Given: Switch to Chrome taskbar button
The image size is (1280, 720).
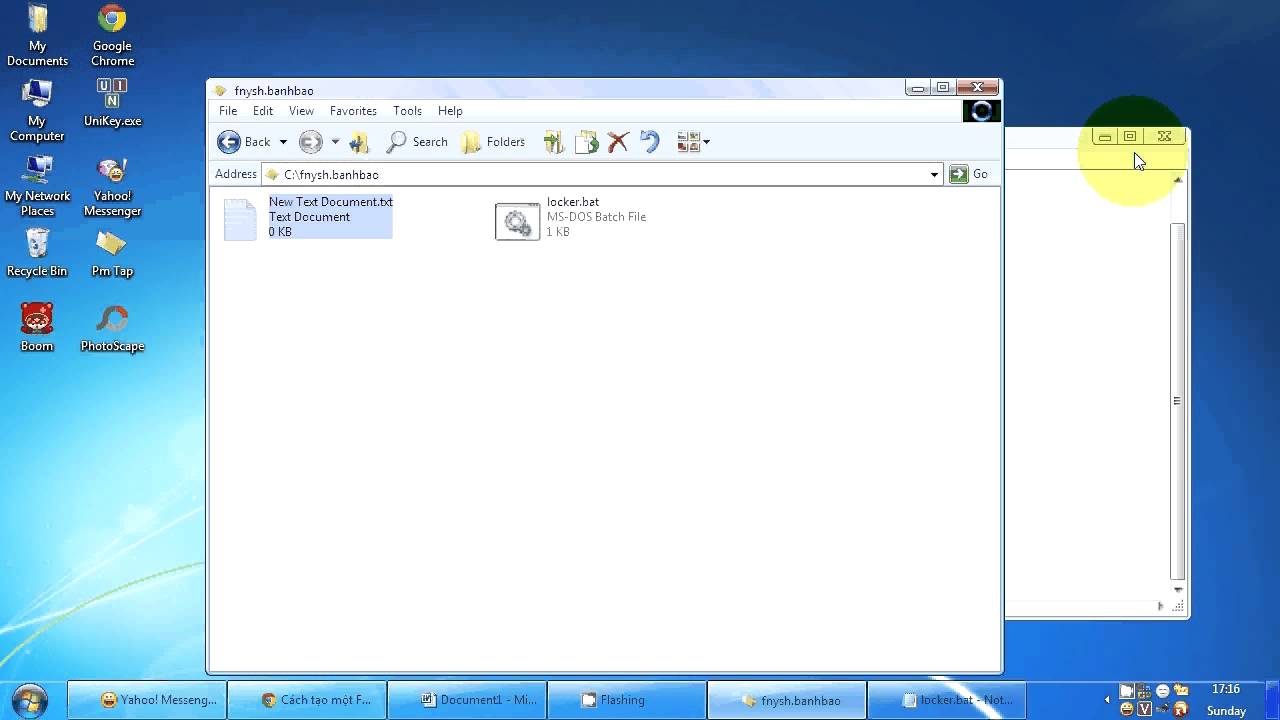Looking at the screenshot, I should (307, 700).
